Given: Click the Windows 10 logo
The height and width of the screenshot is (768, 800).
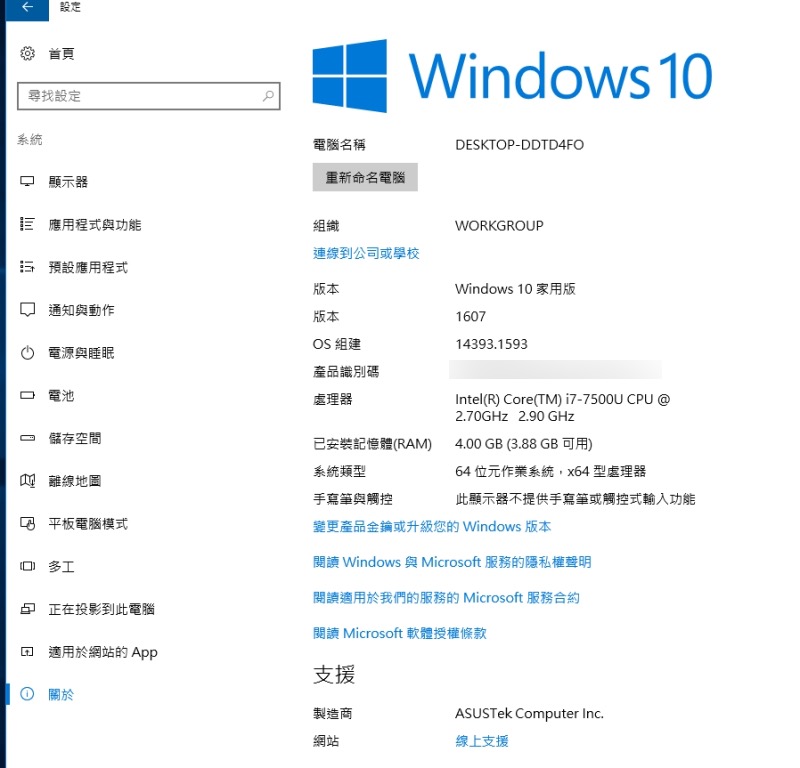Looking at the screenshot, I should [512, 76].
